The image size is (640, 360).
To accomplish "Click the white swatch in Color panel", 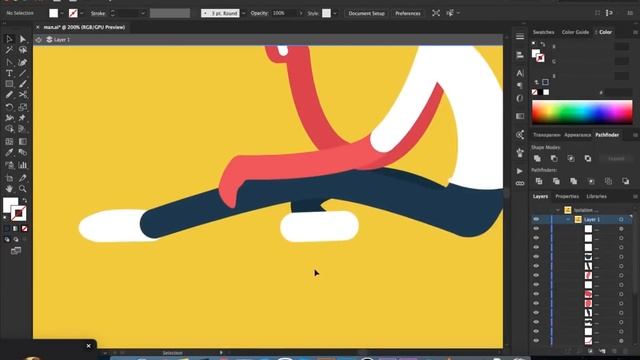I will pyautogui.click(x=546, y=92).
